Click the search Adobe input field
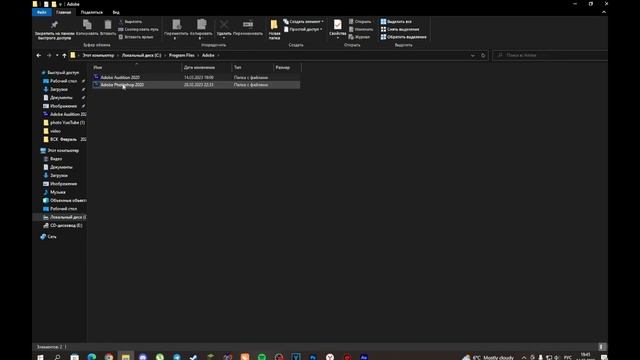Screen dimensions: 640x360 click(550, 56)
